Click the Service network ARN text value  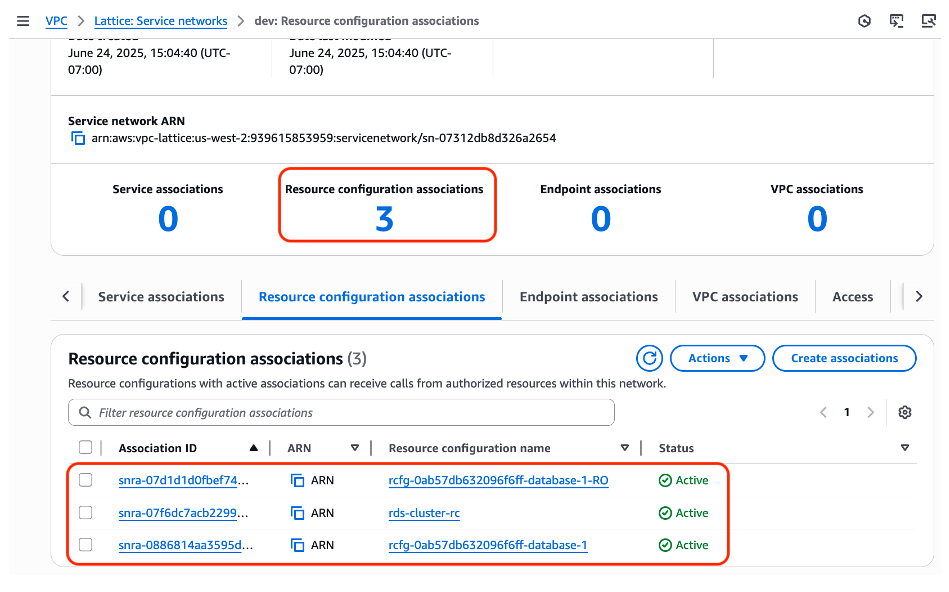coord(324,138)
